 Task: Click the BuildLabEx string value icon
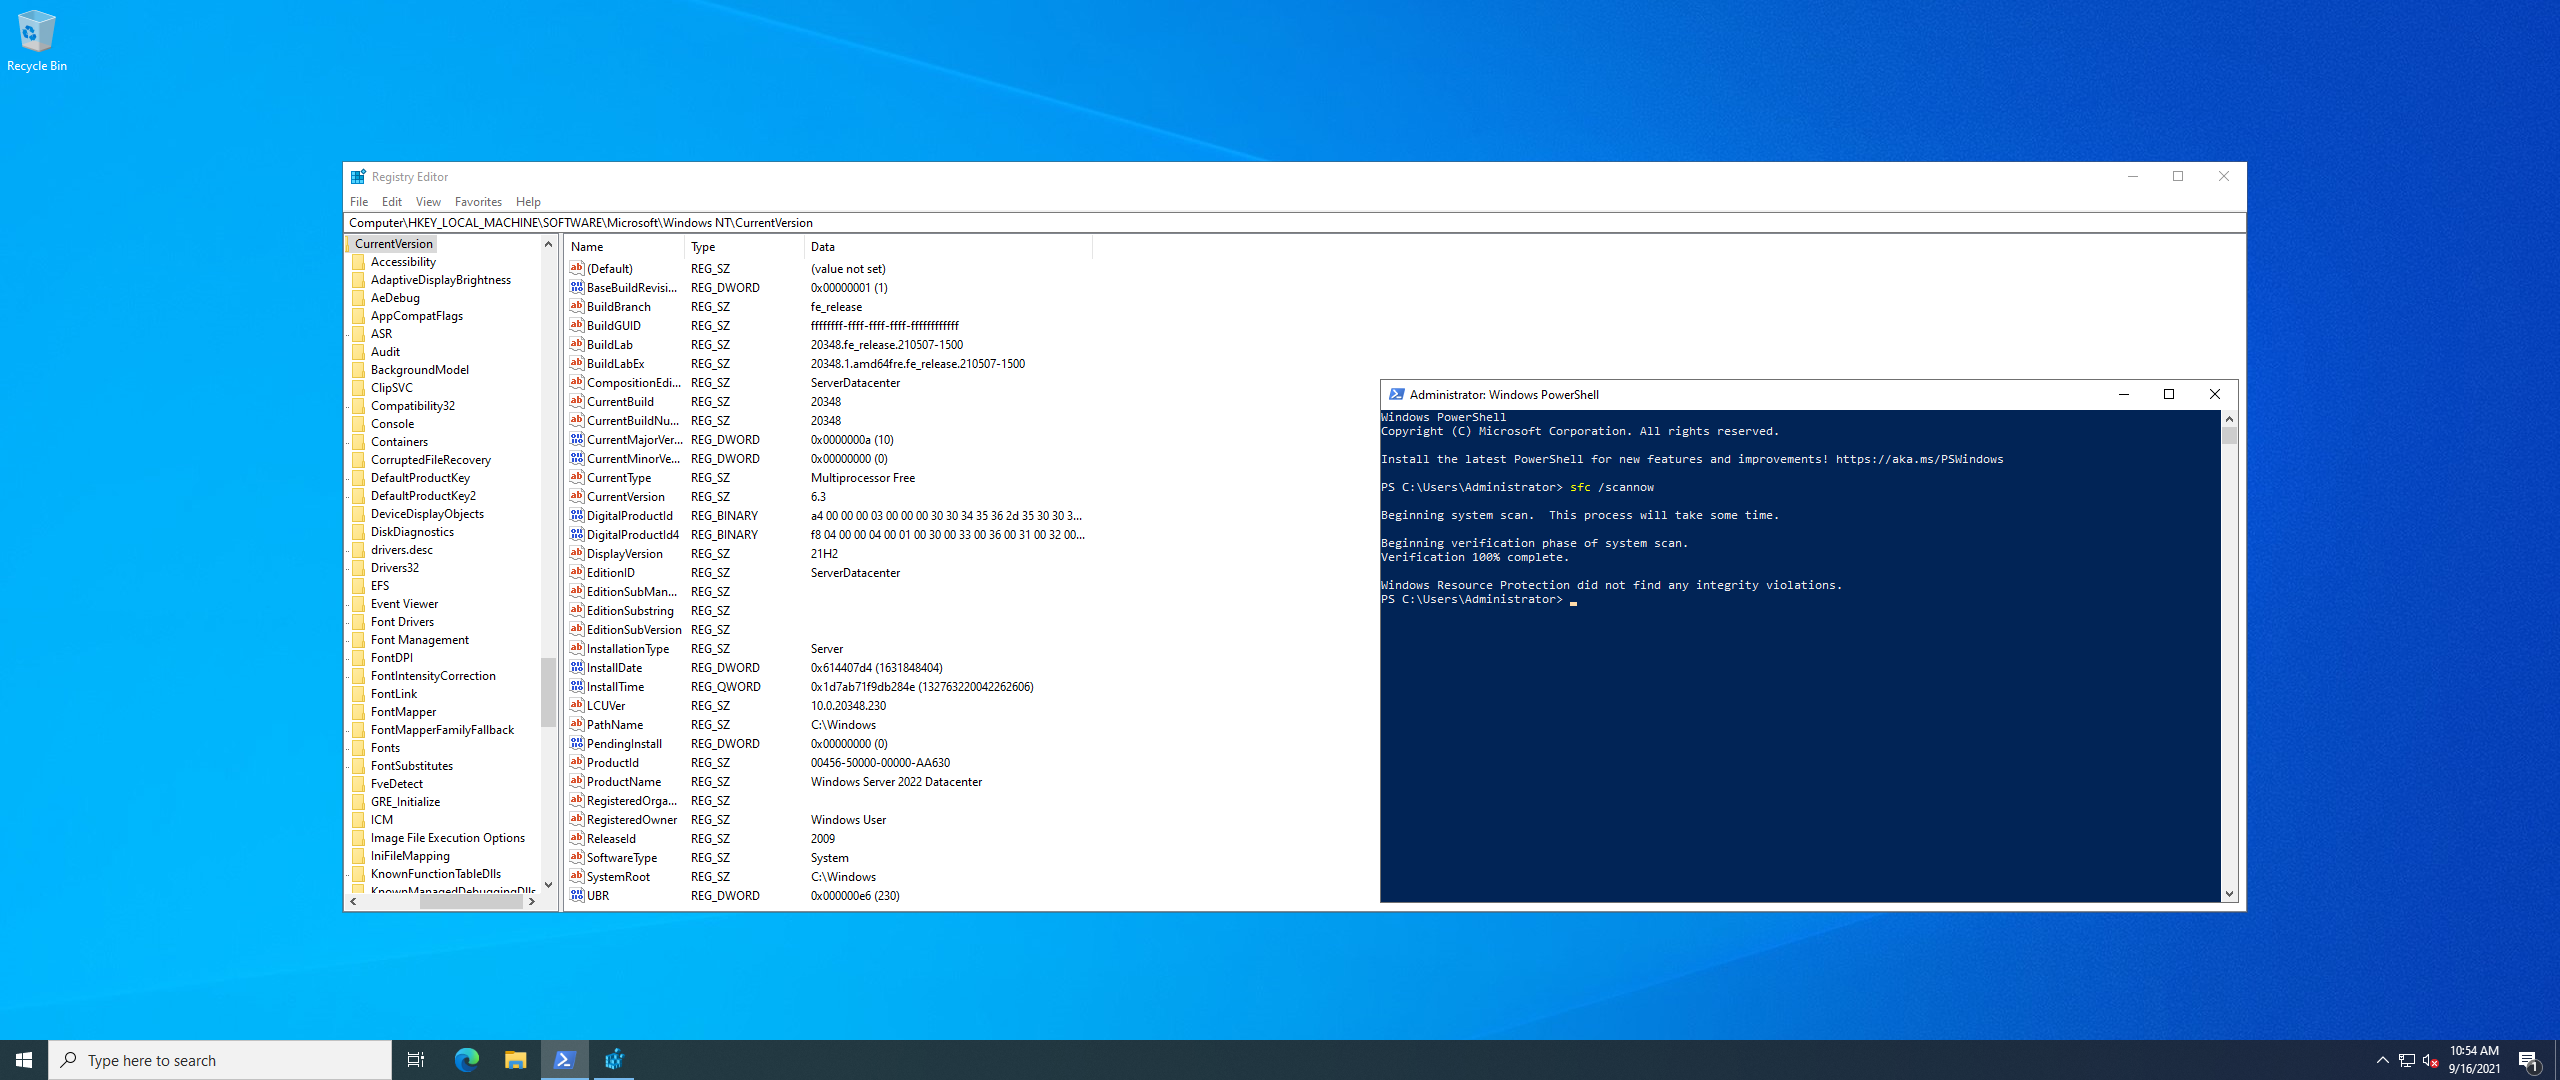pyautogui.click(x=577, y=363)
